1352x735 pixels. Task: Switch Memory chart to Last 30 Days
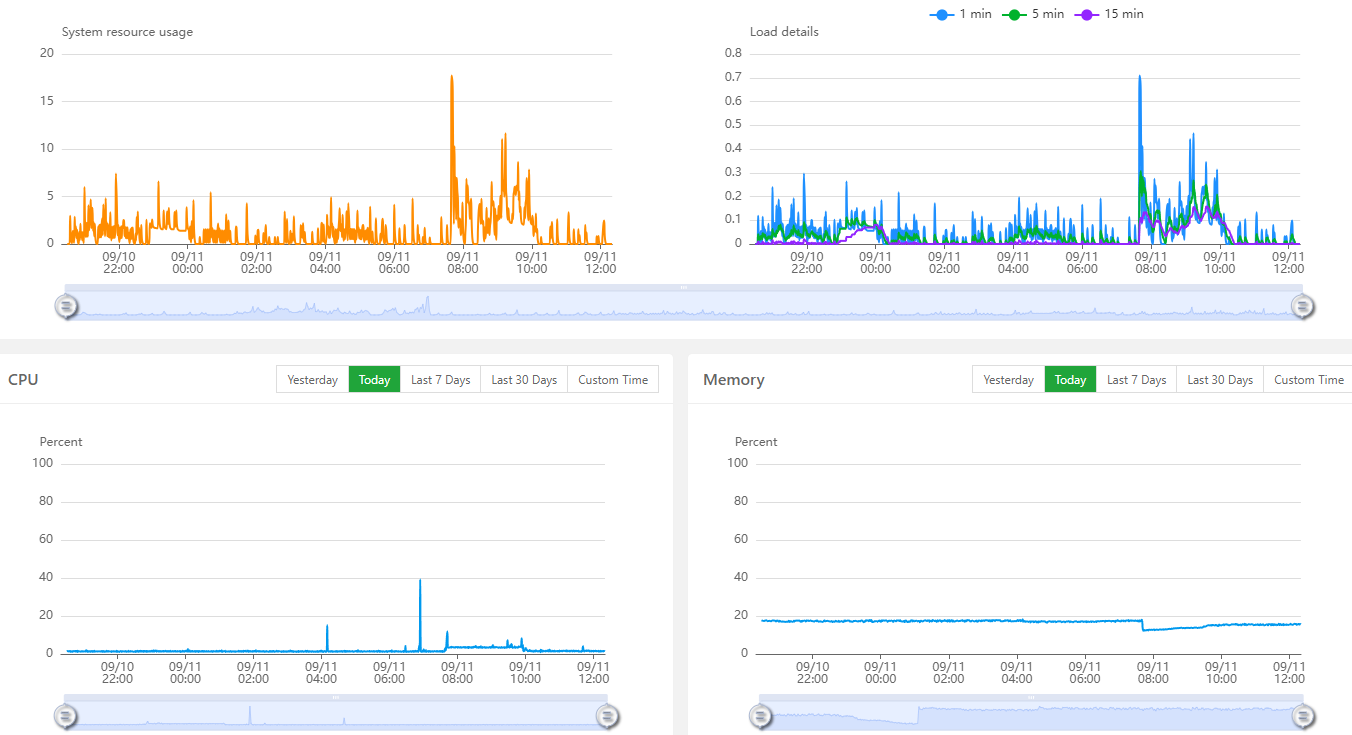[1219, 380]
